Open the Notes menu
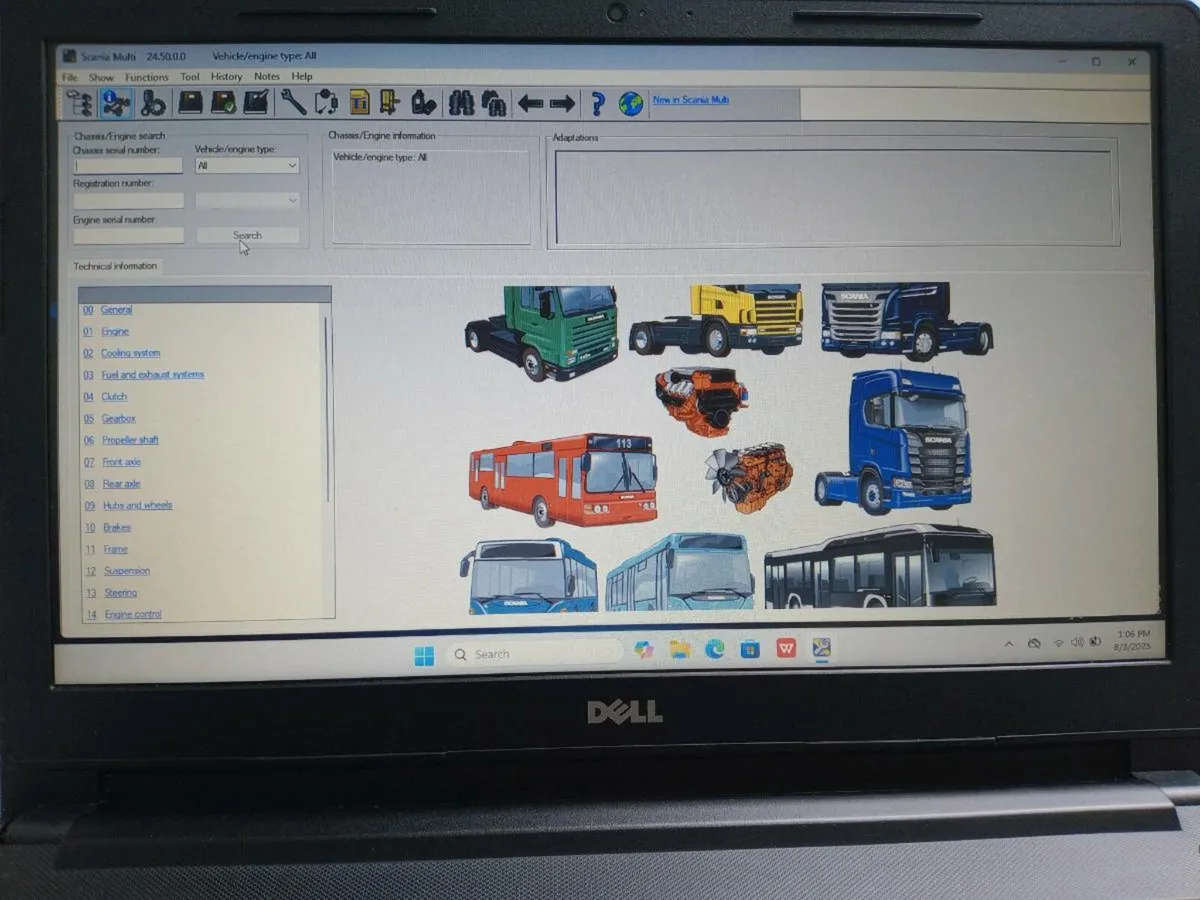The width and height of the screenshot is (1200, 900). pos(266,76)
